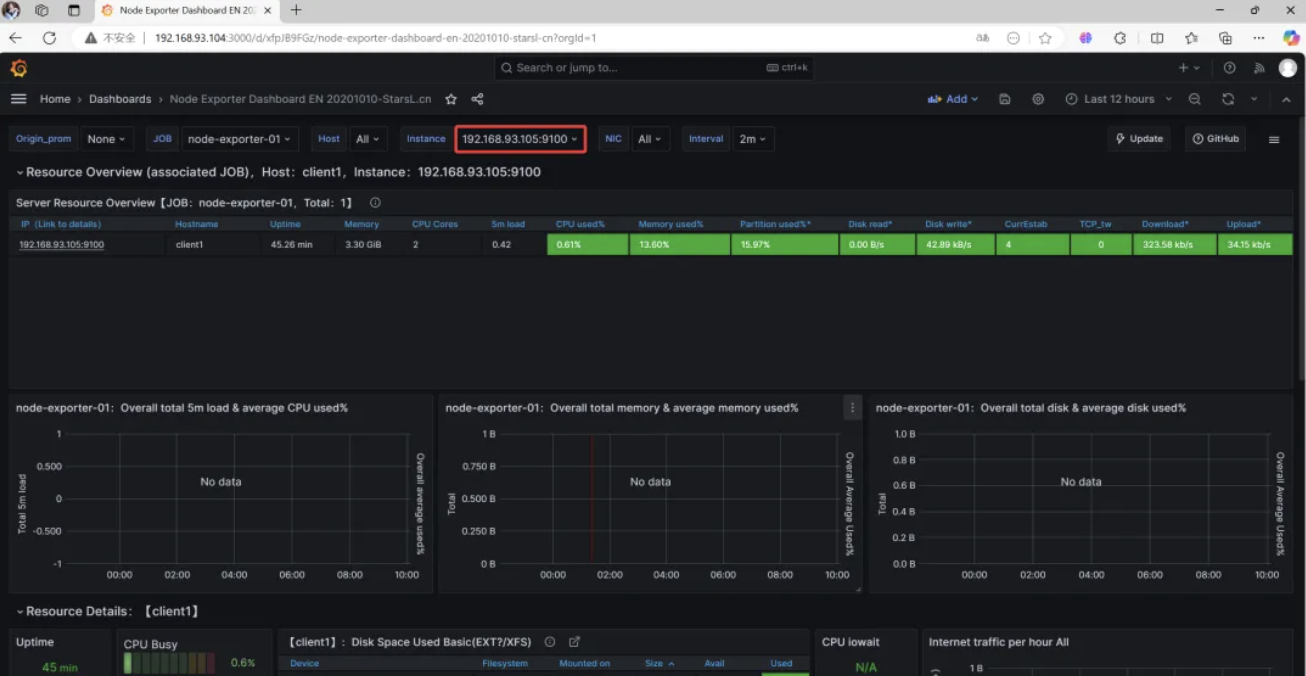This screenshot has width=1306, height=676.
Task: Click Home in the breadcrumb
Action: click(55, 99)
